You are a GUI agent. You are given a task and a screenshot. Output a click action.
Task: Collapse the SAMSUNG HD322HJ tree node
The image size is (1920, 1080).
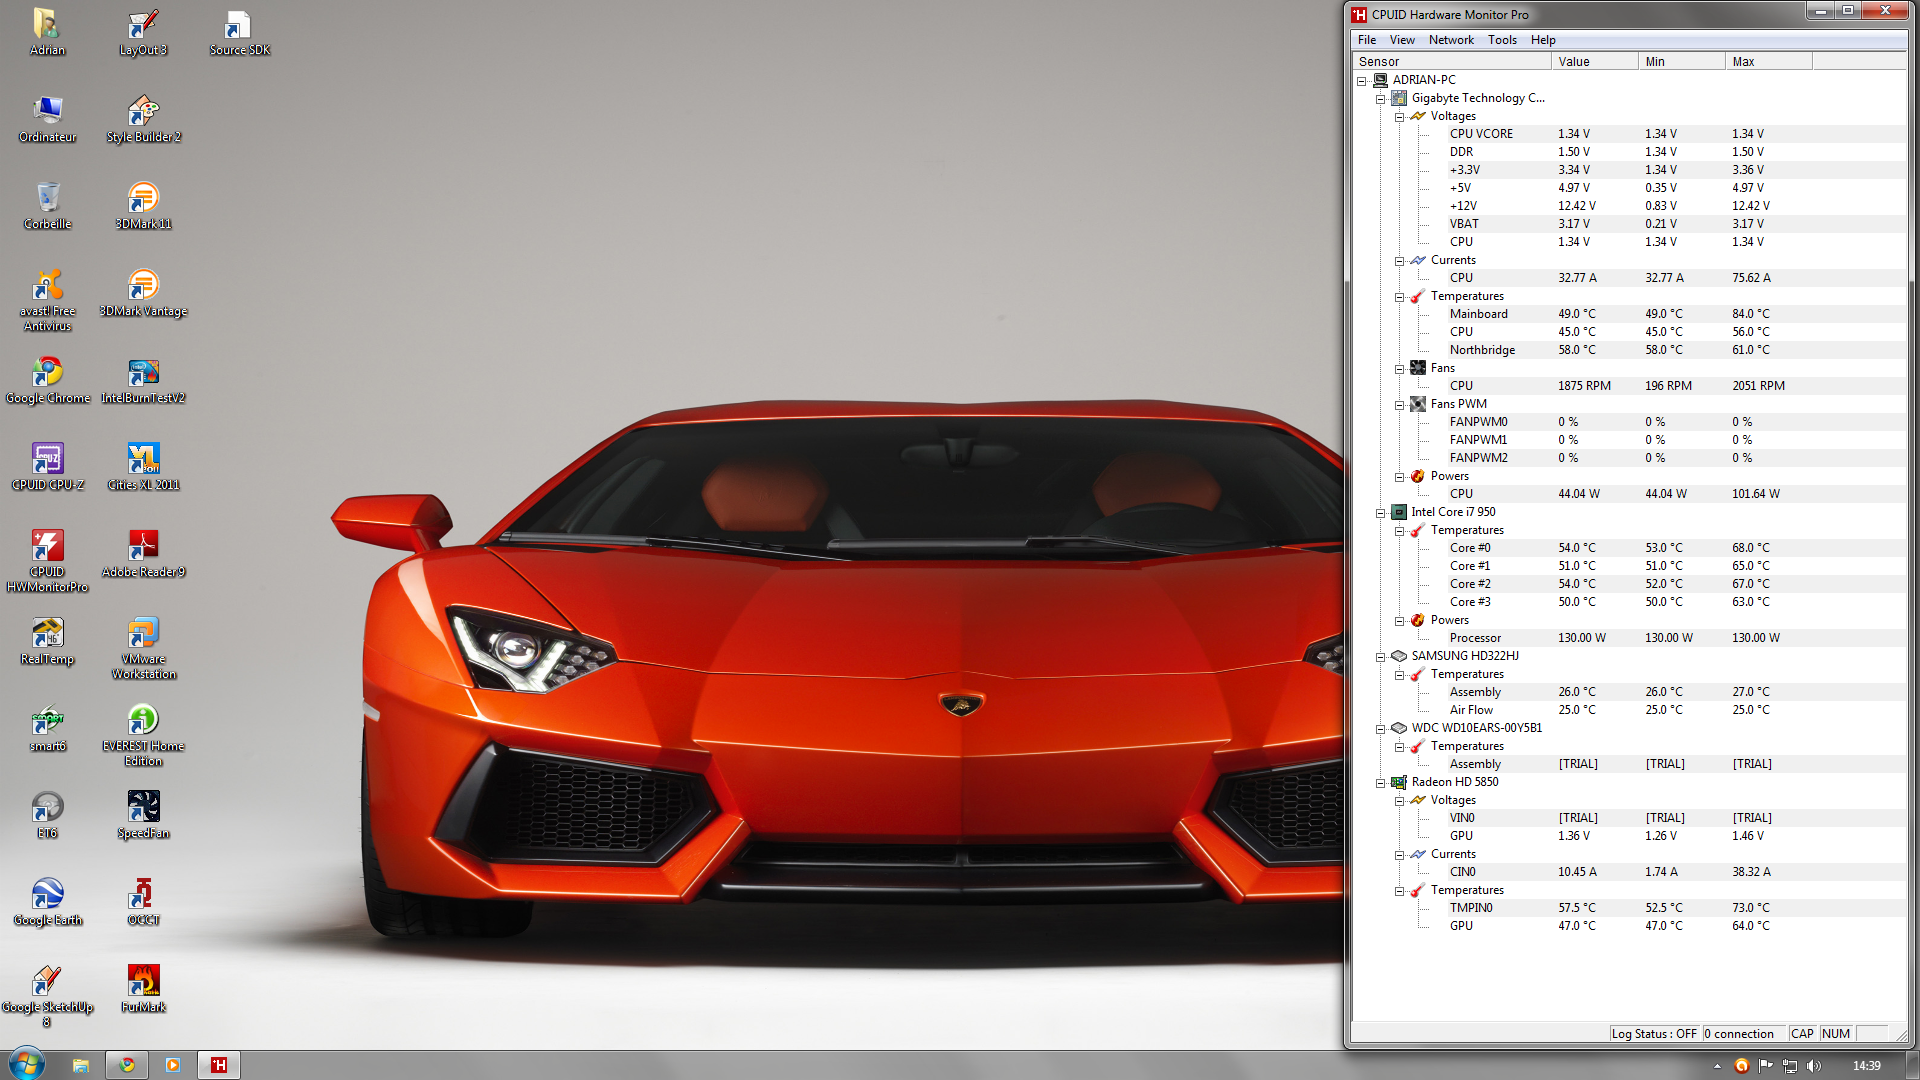[1380, 657]
